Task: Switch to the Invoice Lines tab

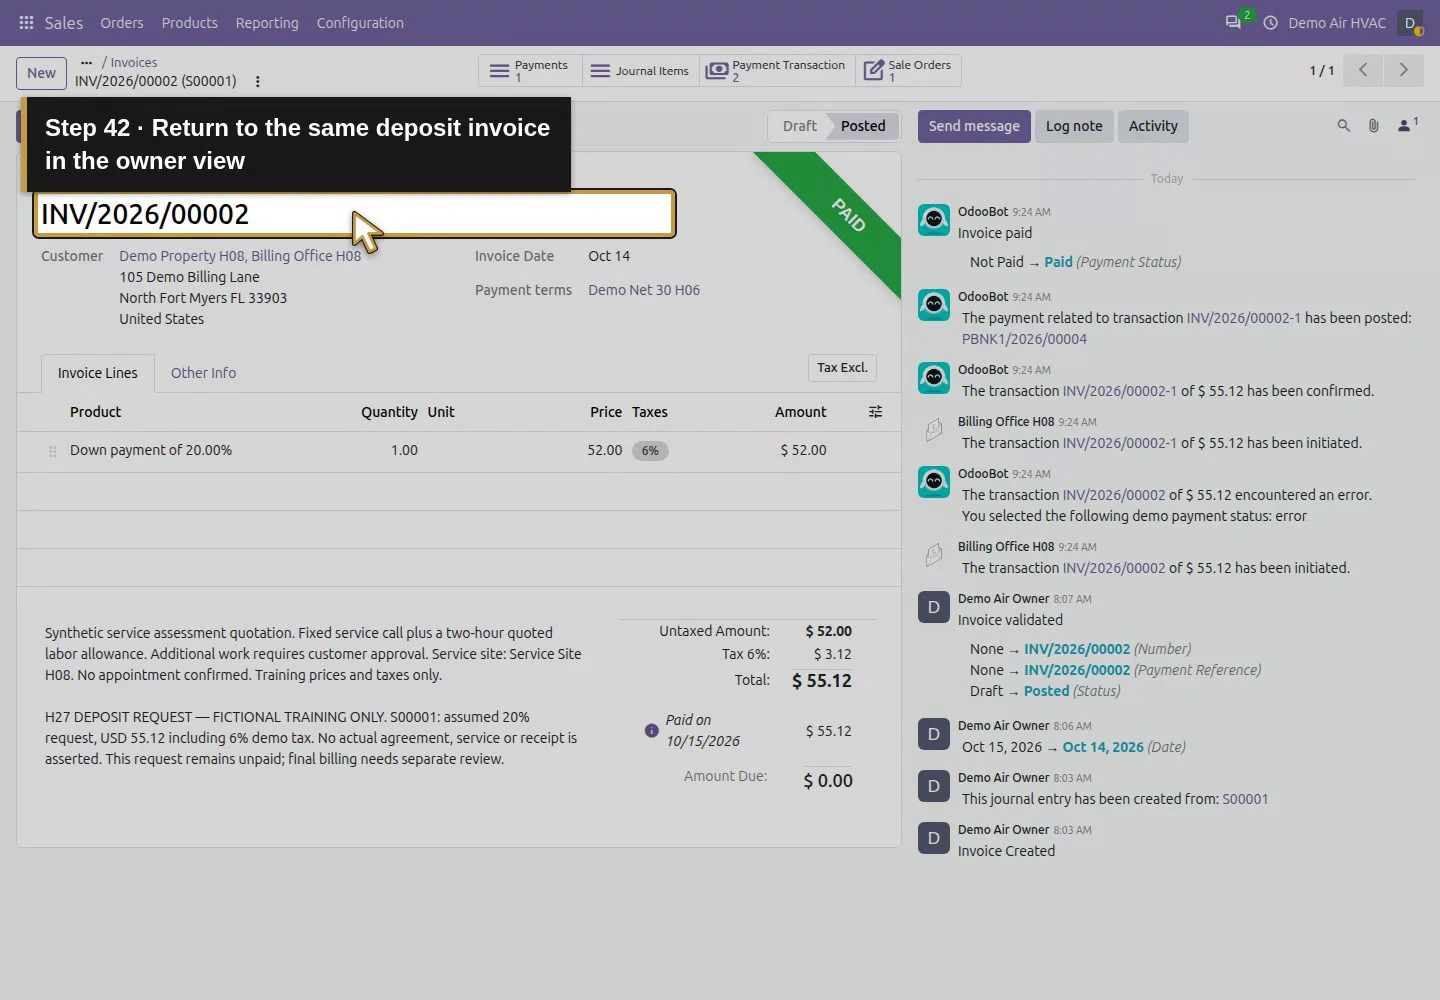Action: coord(98,373)
